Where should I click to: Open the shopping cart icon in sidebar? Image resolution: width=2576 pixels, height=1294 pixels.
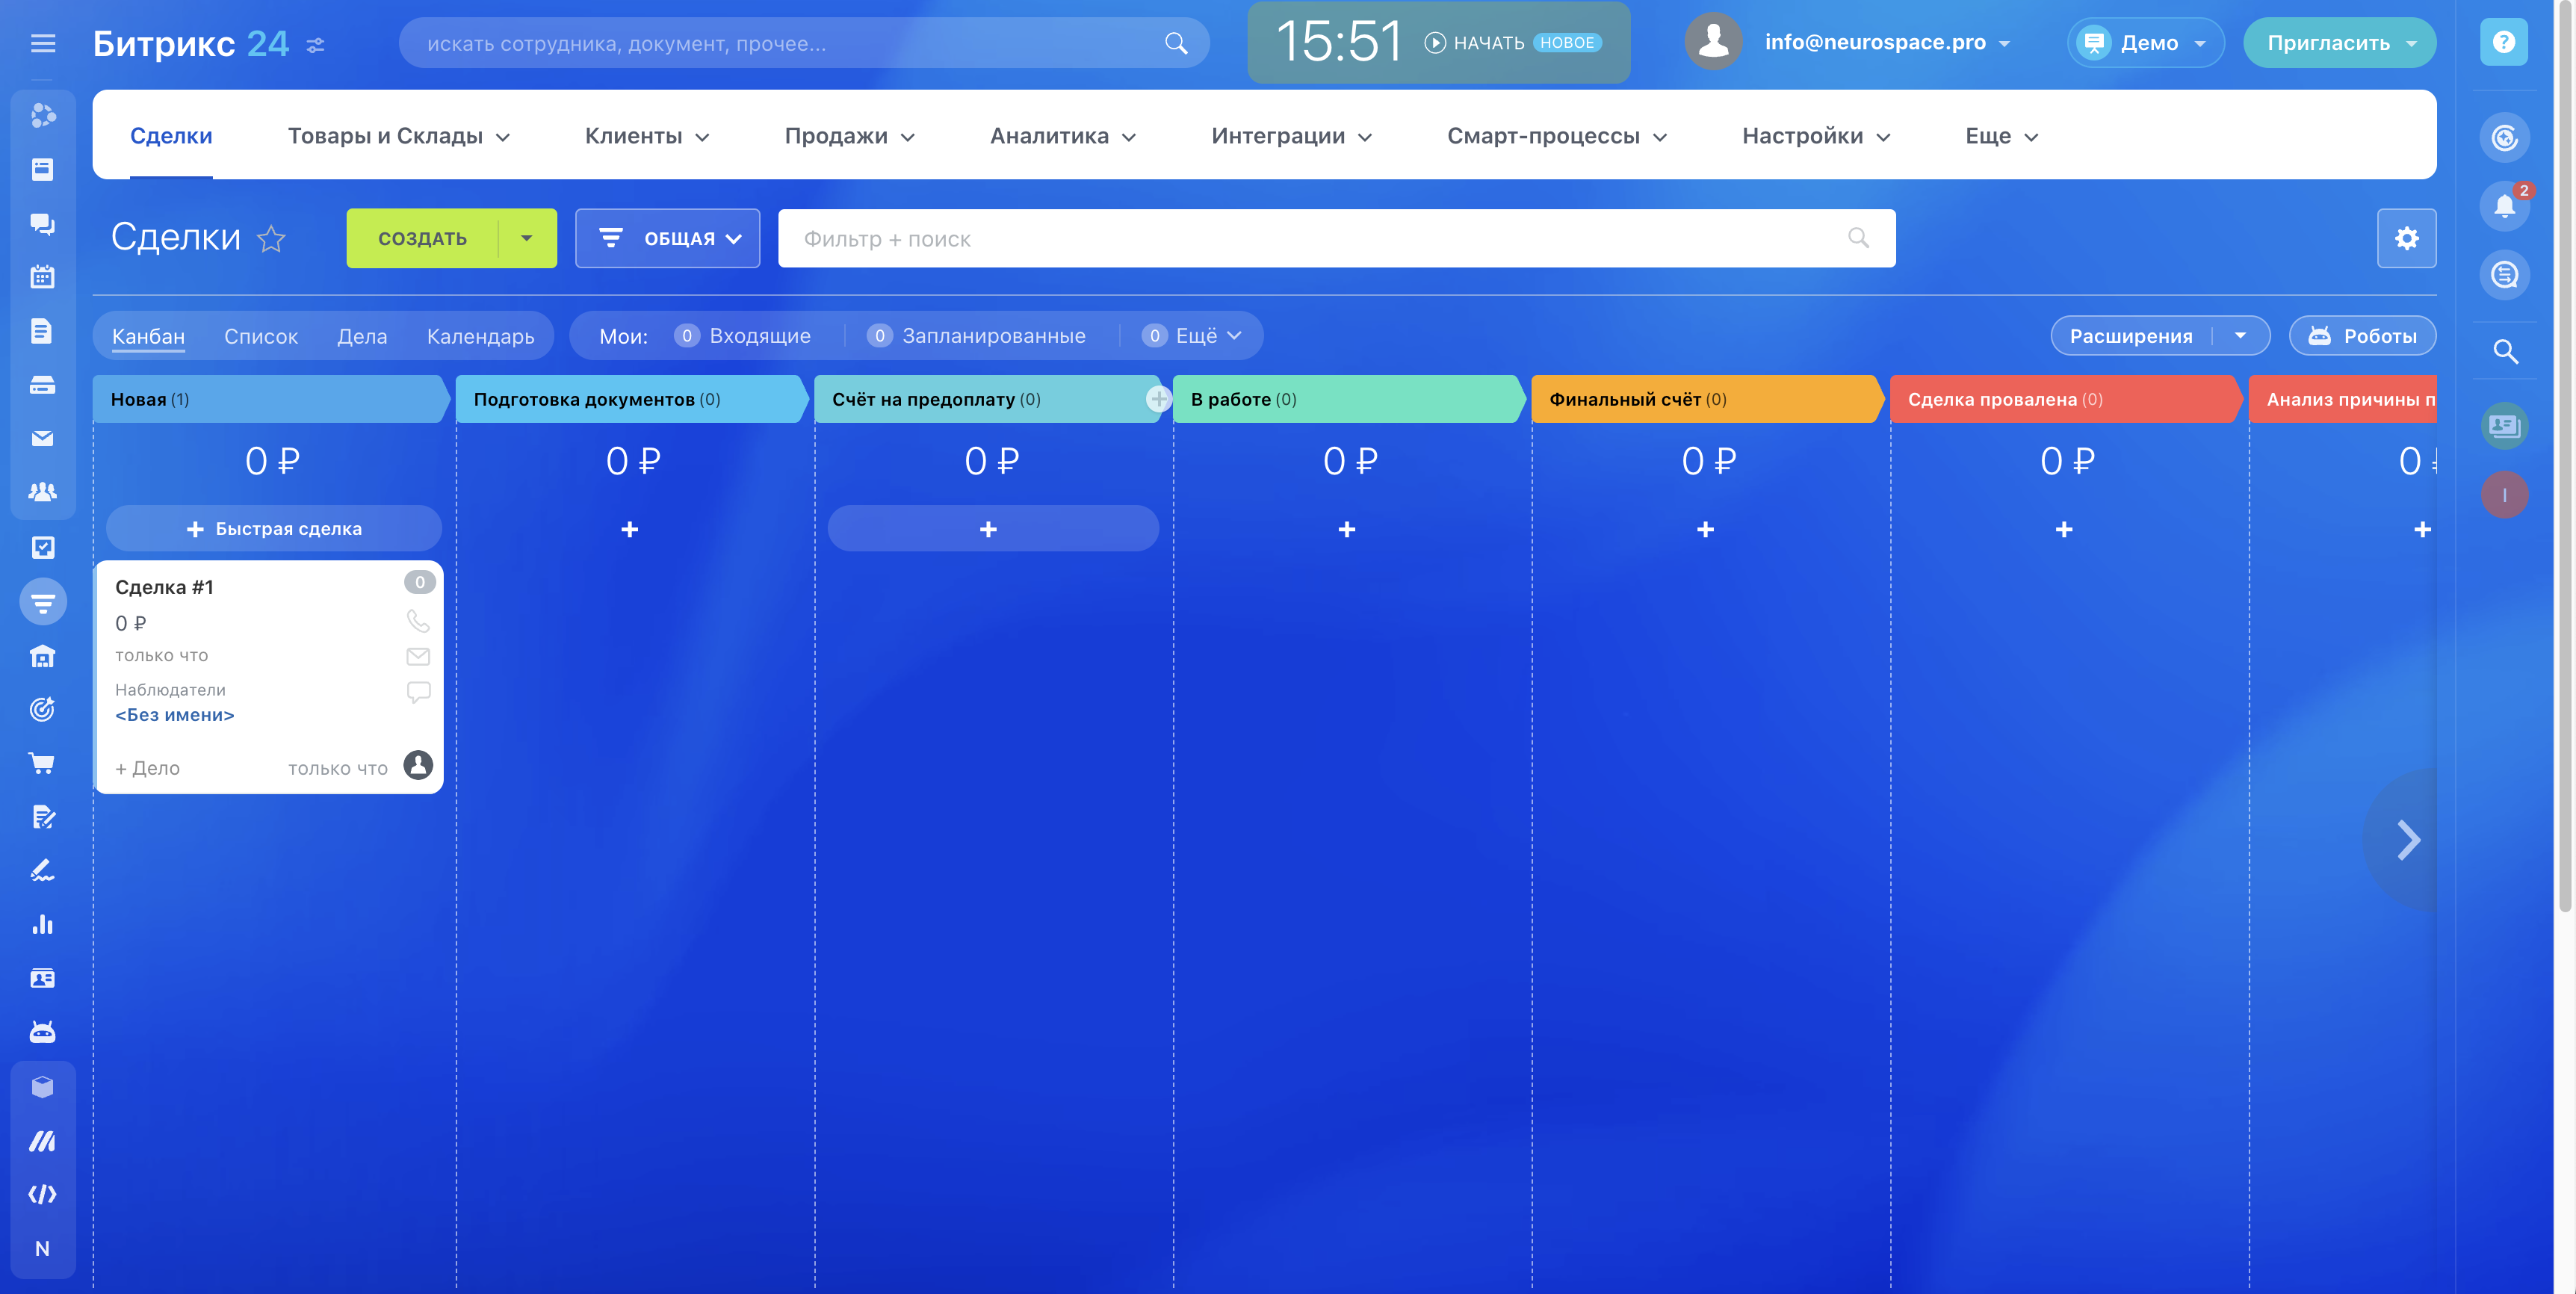42,764
